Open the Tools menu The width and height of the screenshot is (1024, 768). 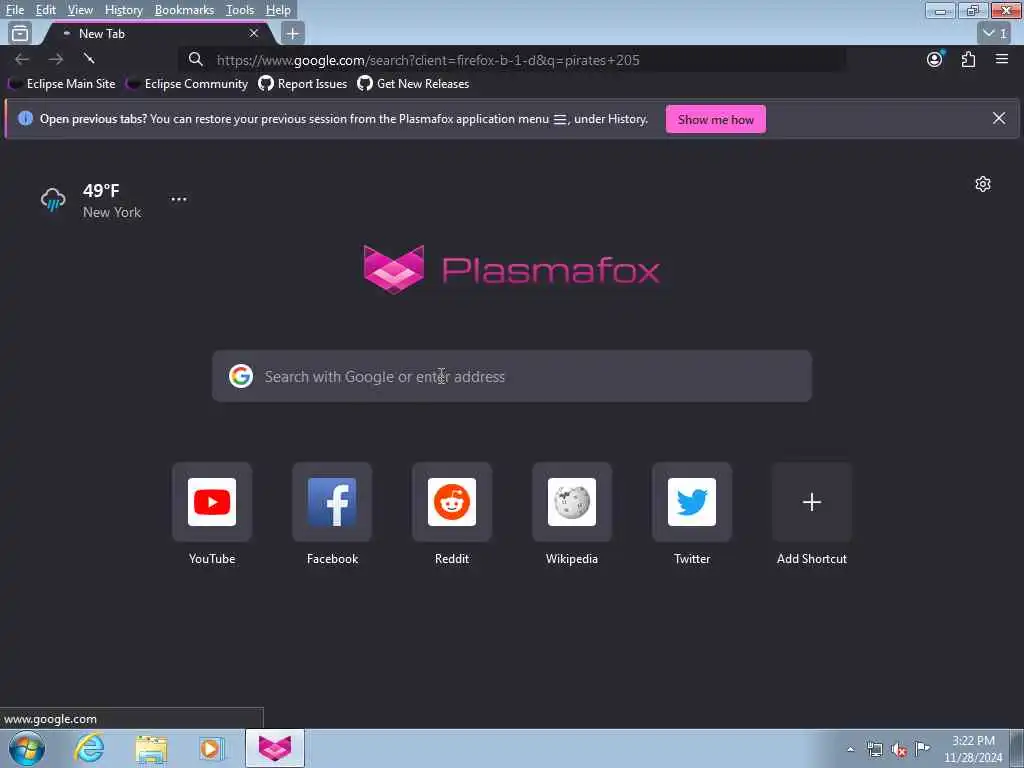[240, 10]
